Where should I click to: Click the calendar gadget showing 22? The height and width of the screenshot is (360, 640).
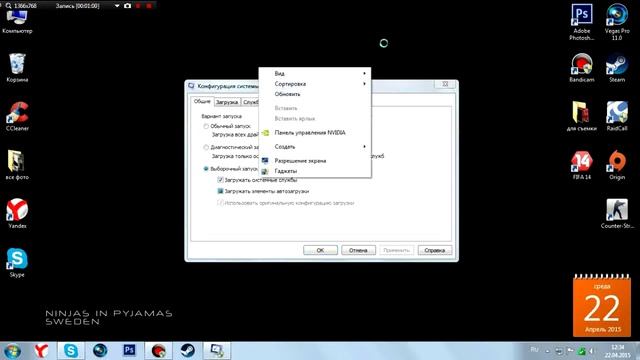coord(602,306)
